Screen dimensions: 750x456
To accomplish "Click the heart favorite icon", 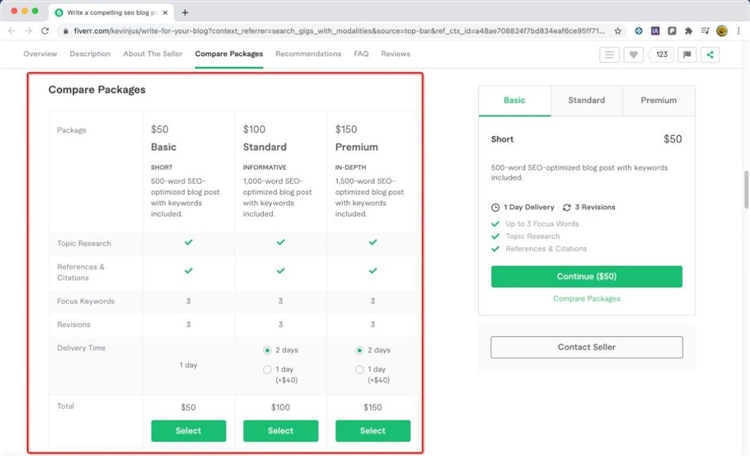I will tap(633, 54).
